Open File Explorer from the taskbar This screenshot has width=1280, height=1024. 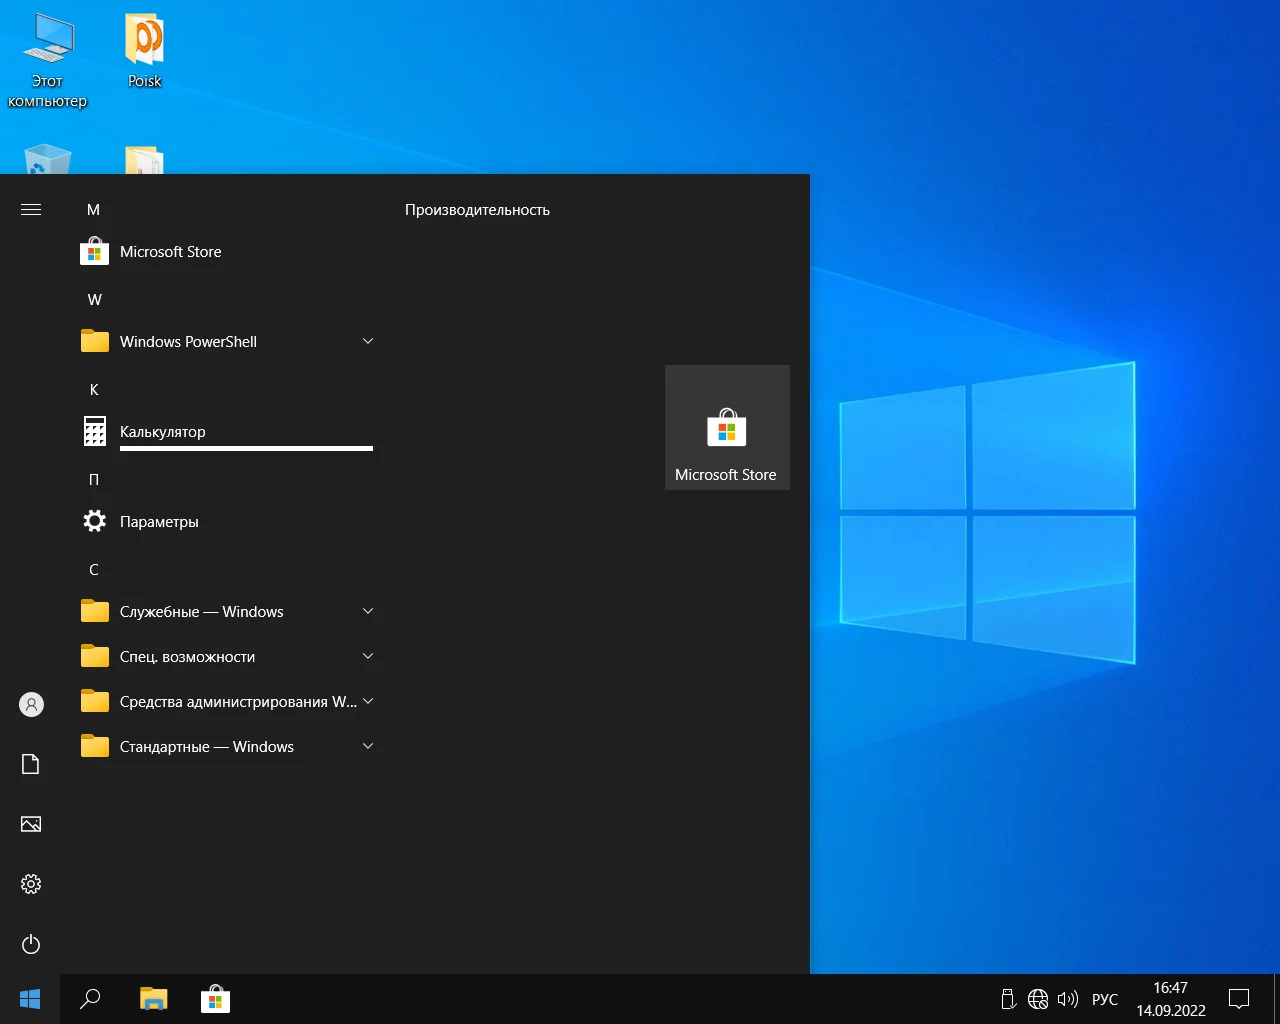(153, 999)
